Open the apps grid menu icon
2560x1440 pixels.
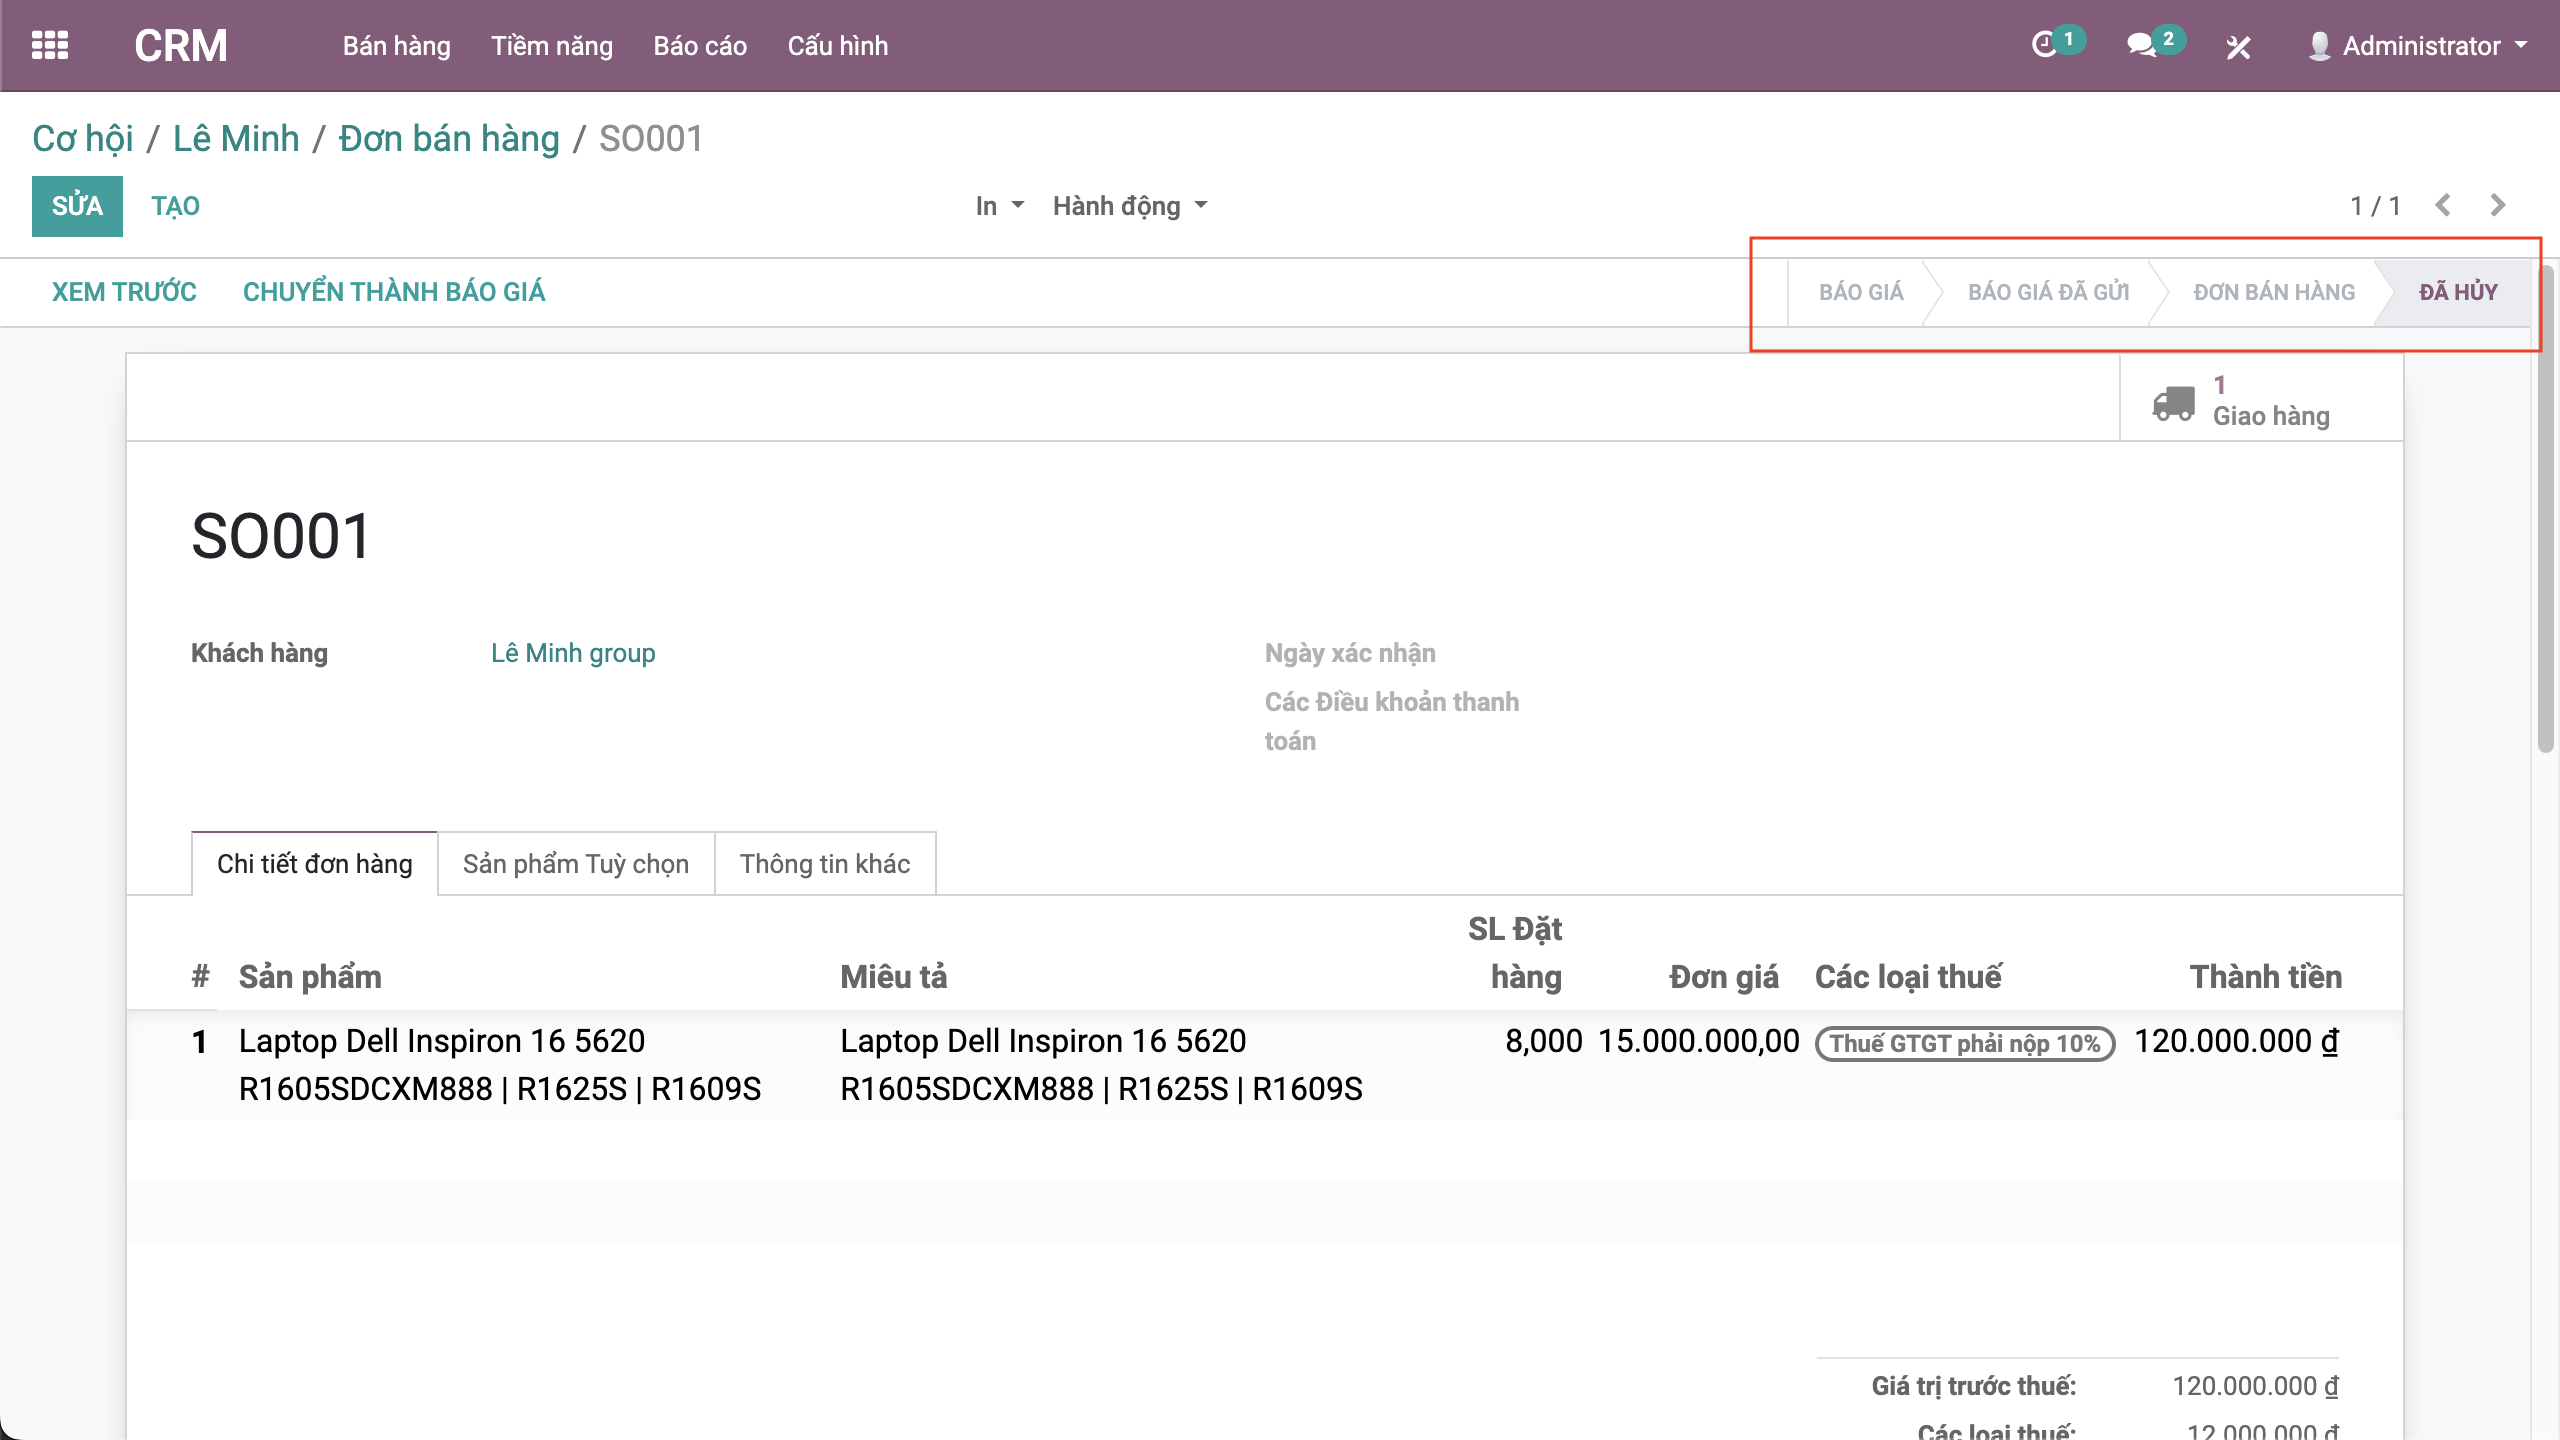pyautogui.click(x=50, y=46)
